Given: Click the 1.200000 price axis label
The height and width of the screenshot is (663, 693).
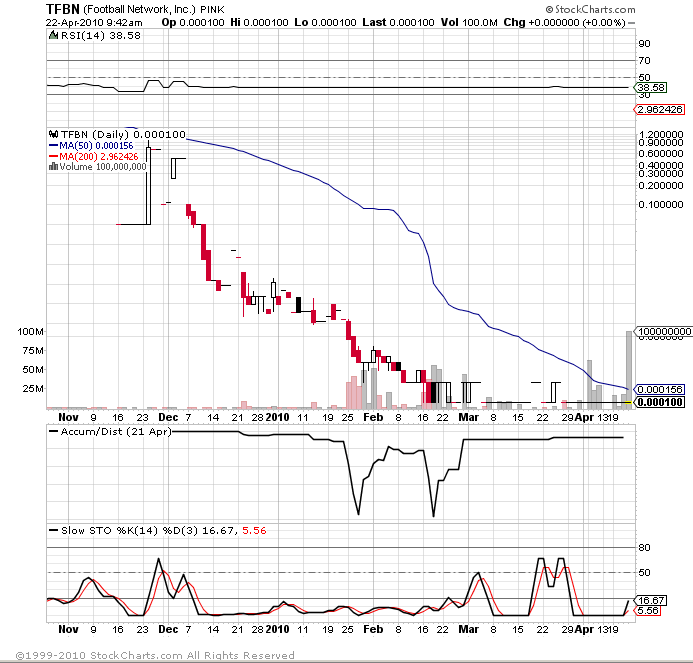Looking at the screenshot, I should coord(661,134).
